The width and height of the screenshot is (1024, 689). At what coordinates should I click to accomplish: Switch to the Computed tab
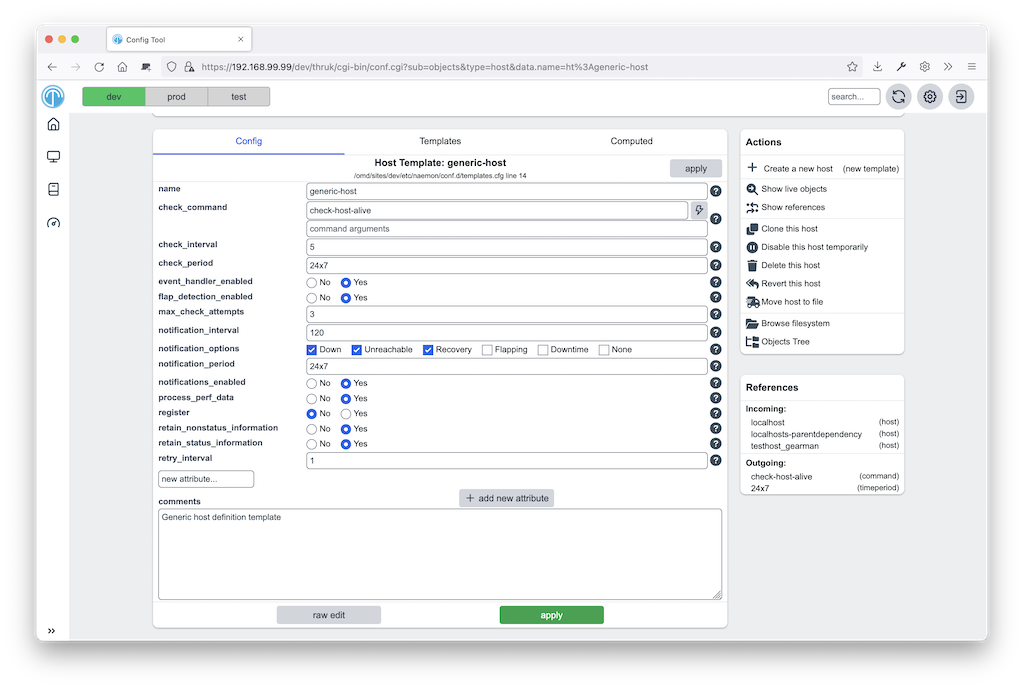[632, 141]
